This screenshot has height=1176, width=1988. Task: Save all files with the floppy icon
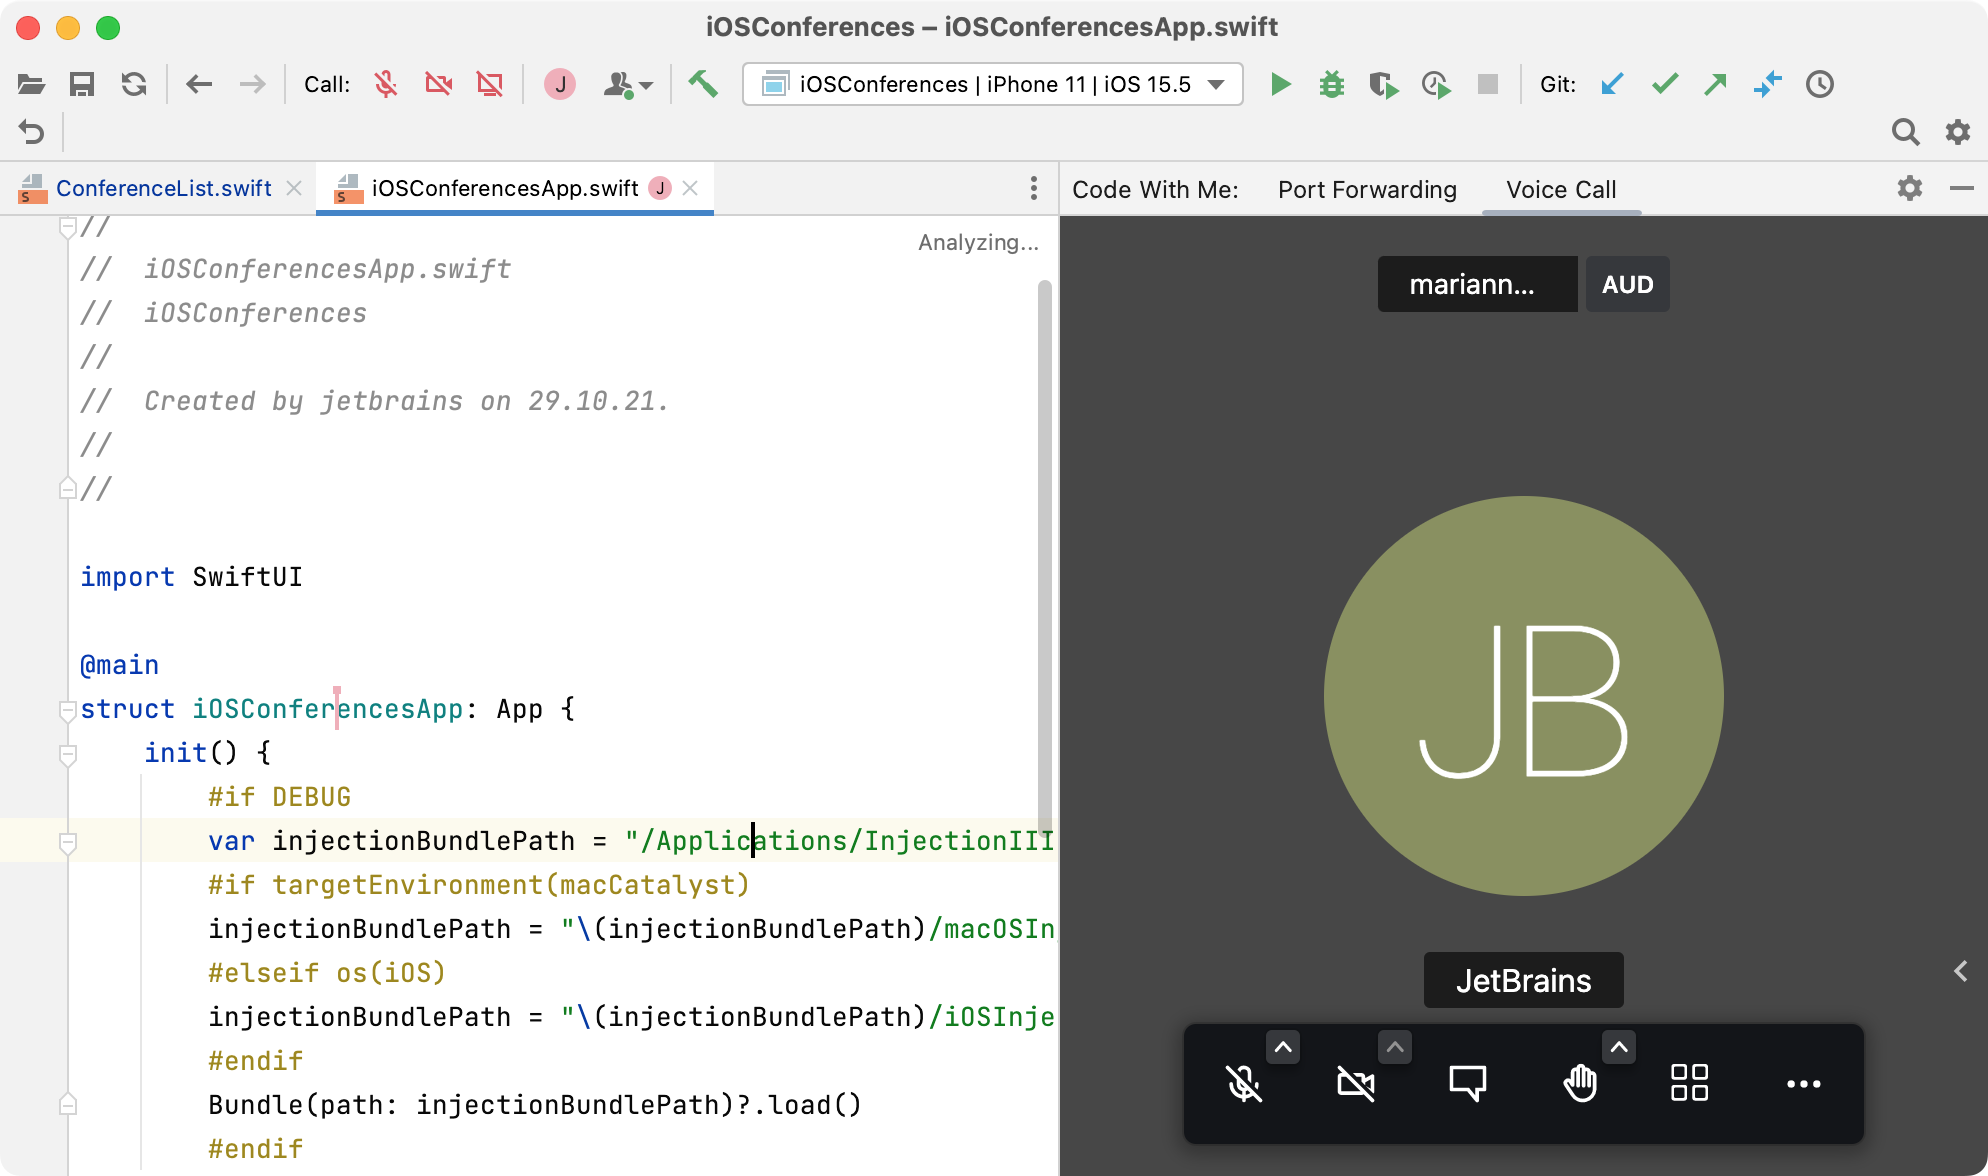pos(82,84)
